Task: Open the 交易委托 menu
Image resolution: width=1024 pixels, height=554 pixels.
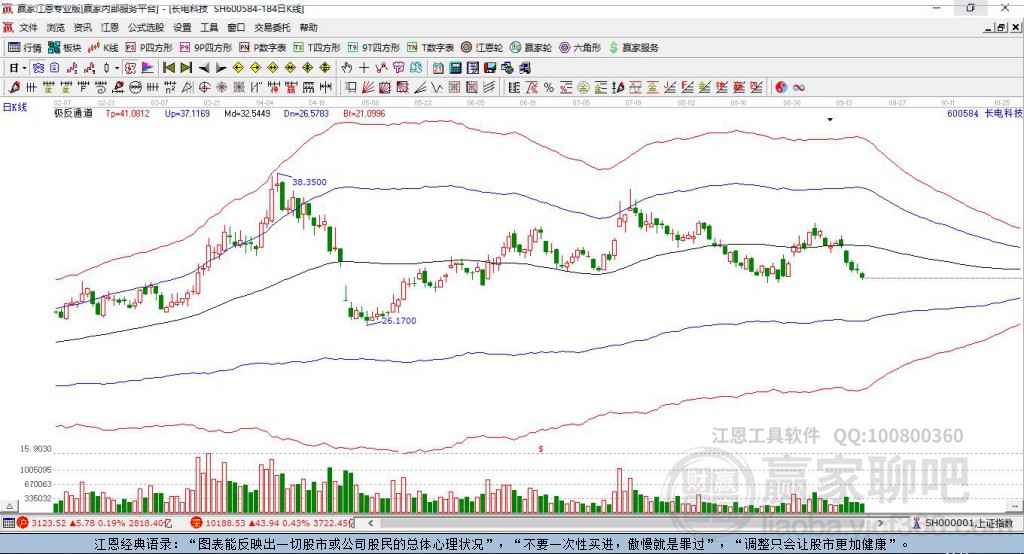Action: pos(272,27)
